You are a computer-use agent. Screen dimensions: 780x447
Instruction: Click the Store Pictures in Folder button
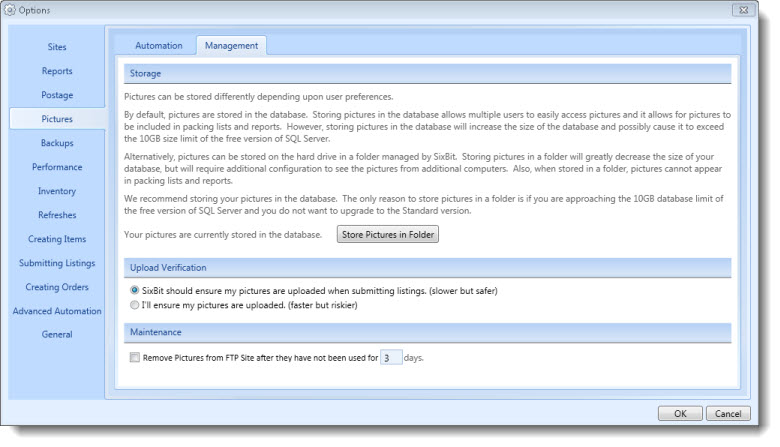(388, 235)
